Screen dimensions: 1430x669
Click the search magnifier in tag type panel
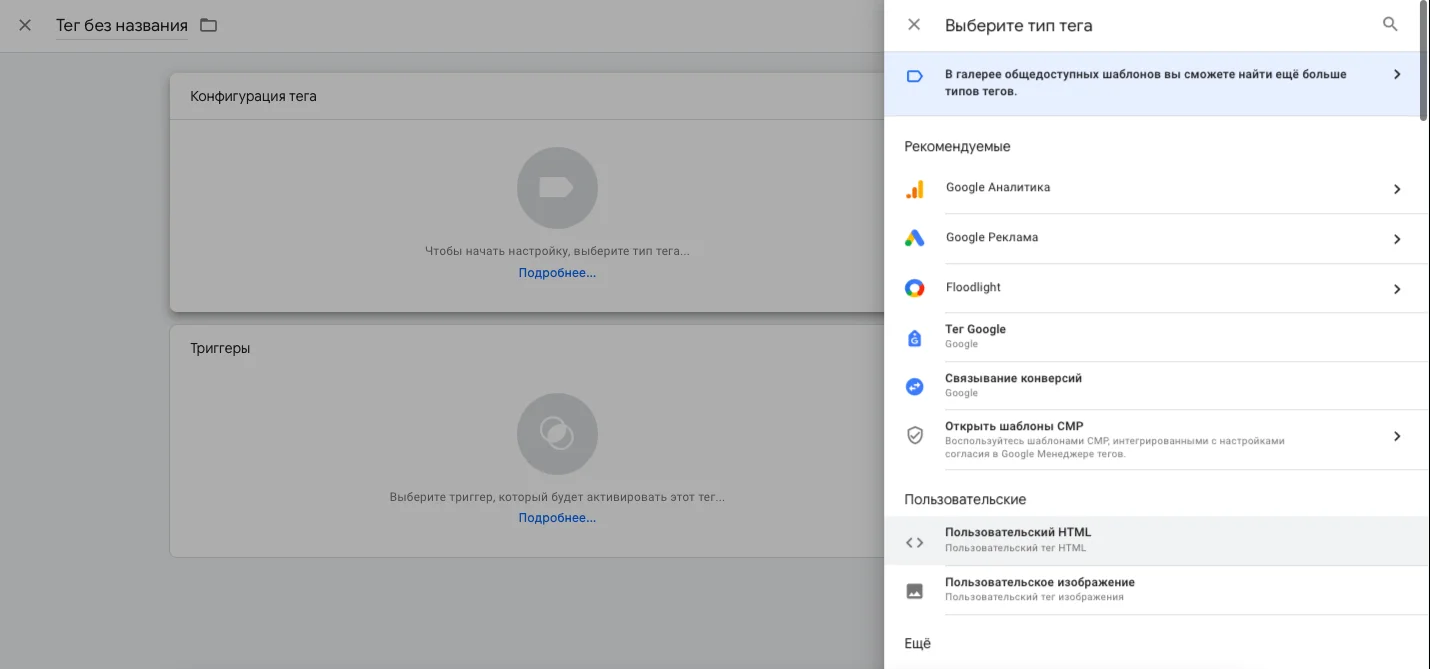(1390, 25)
